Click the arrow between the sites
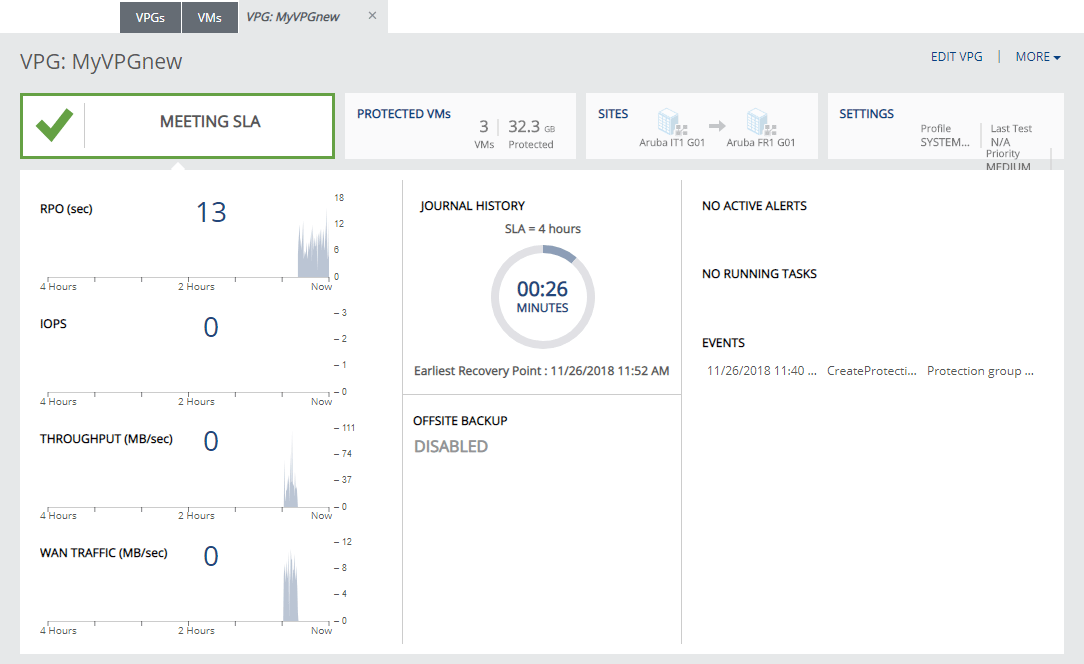The height and width of the screenshot is (664, 1084). pos(717,126)
